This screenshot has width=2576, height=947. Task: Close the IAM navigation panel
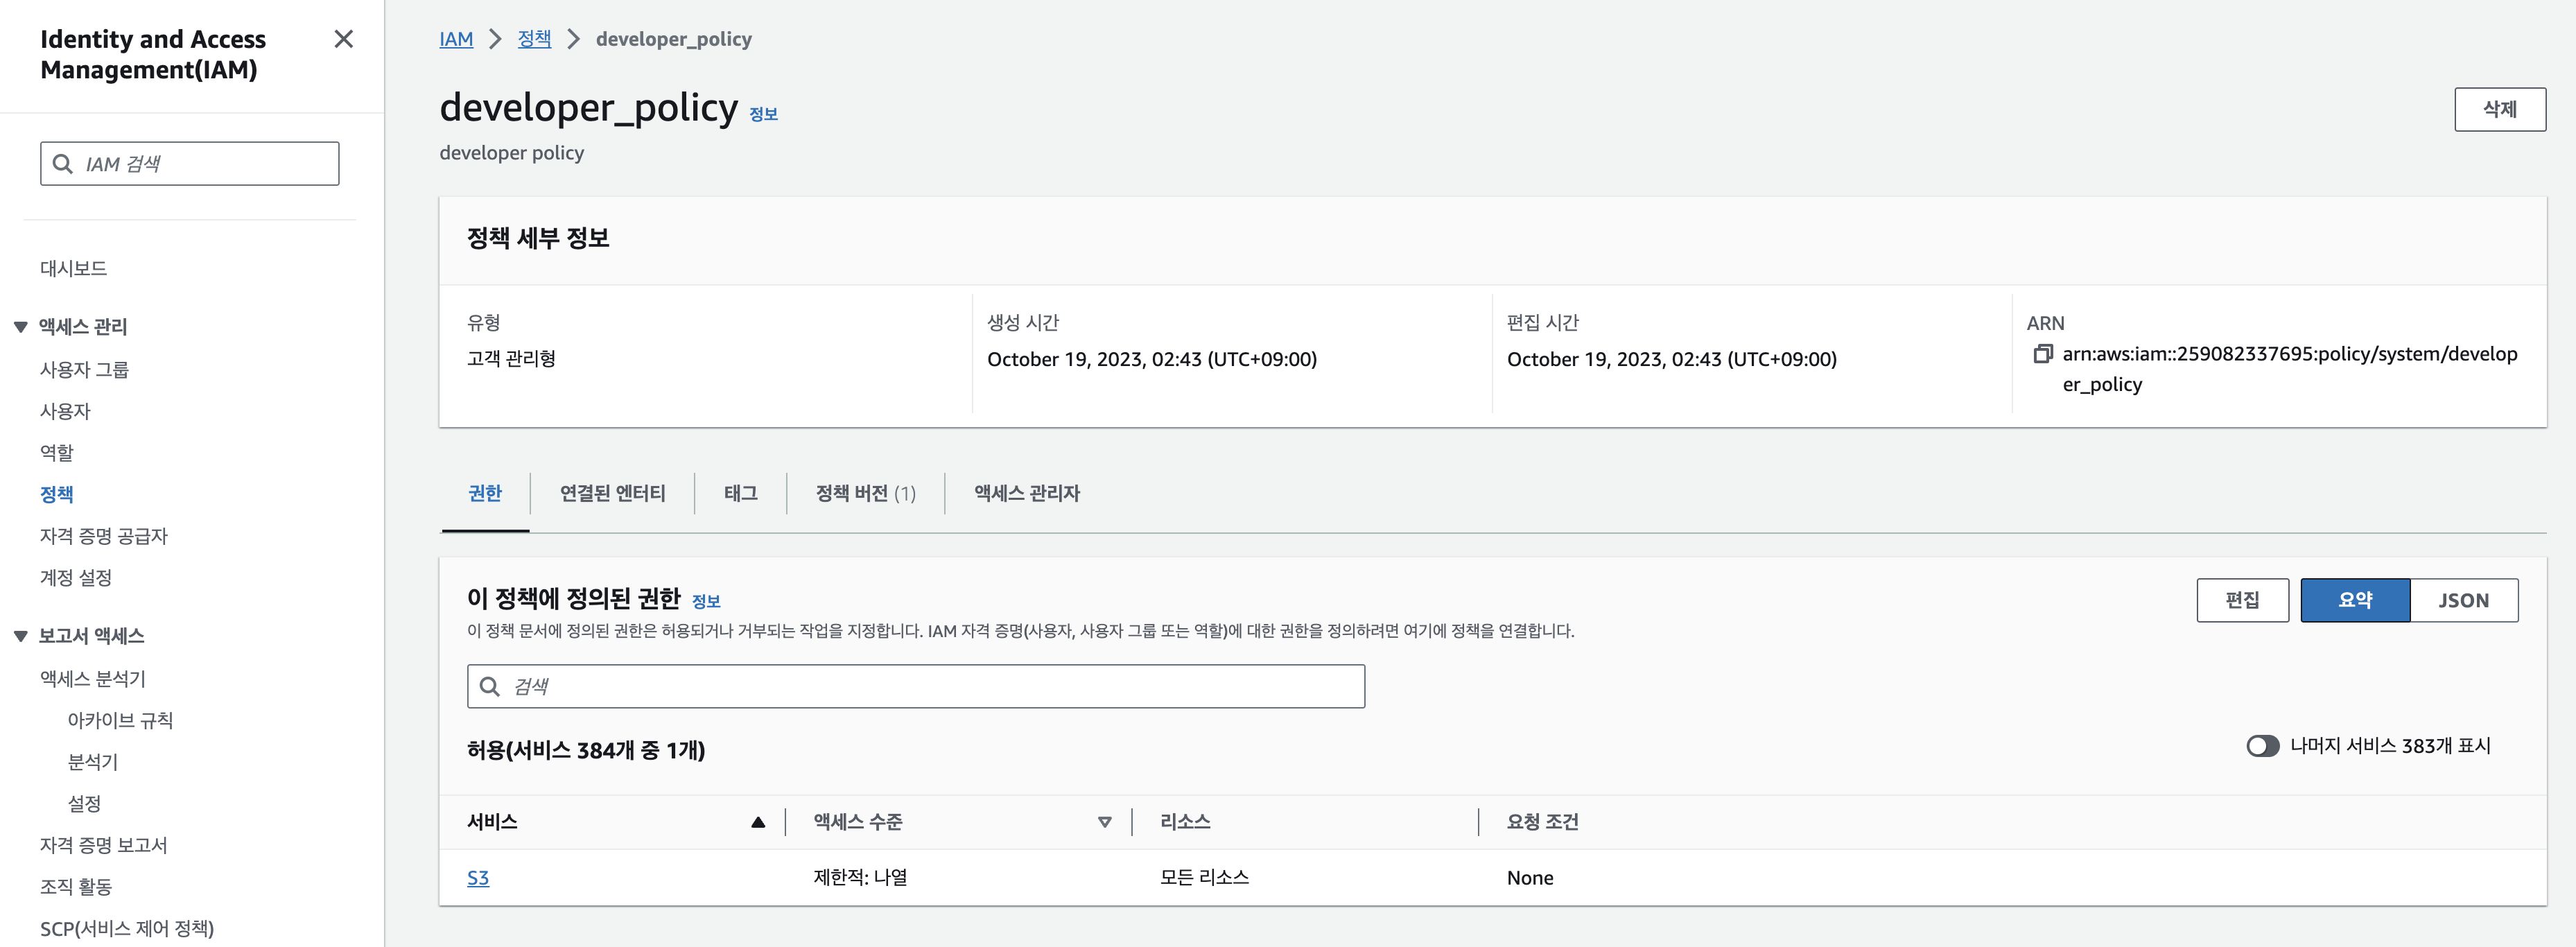(x=344, y=39)
